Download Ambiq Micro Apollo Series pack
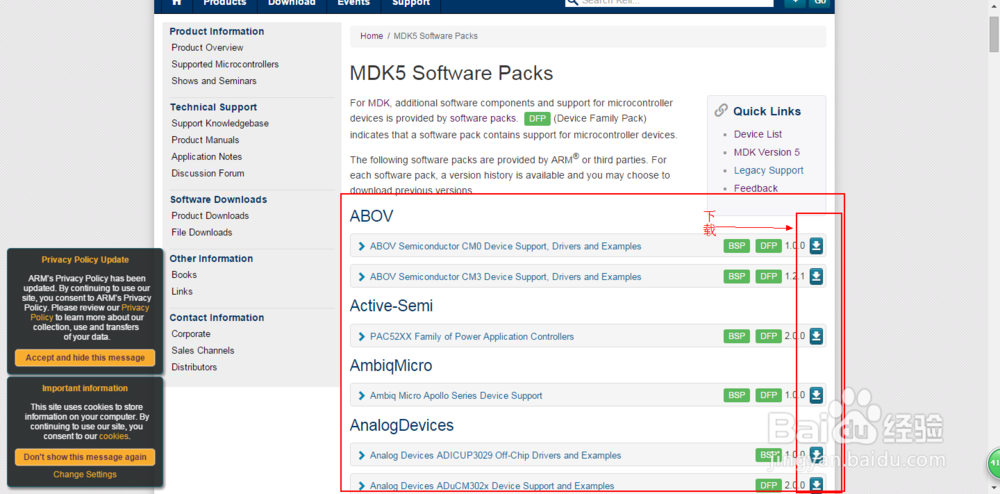 click(816, 395)
